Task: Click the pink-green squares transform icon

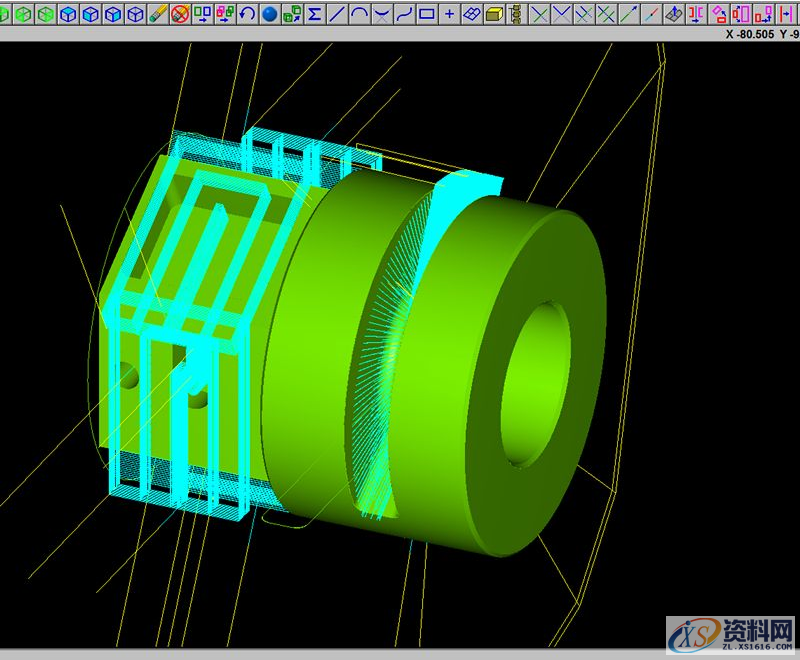Action: [x=225, y=14]
